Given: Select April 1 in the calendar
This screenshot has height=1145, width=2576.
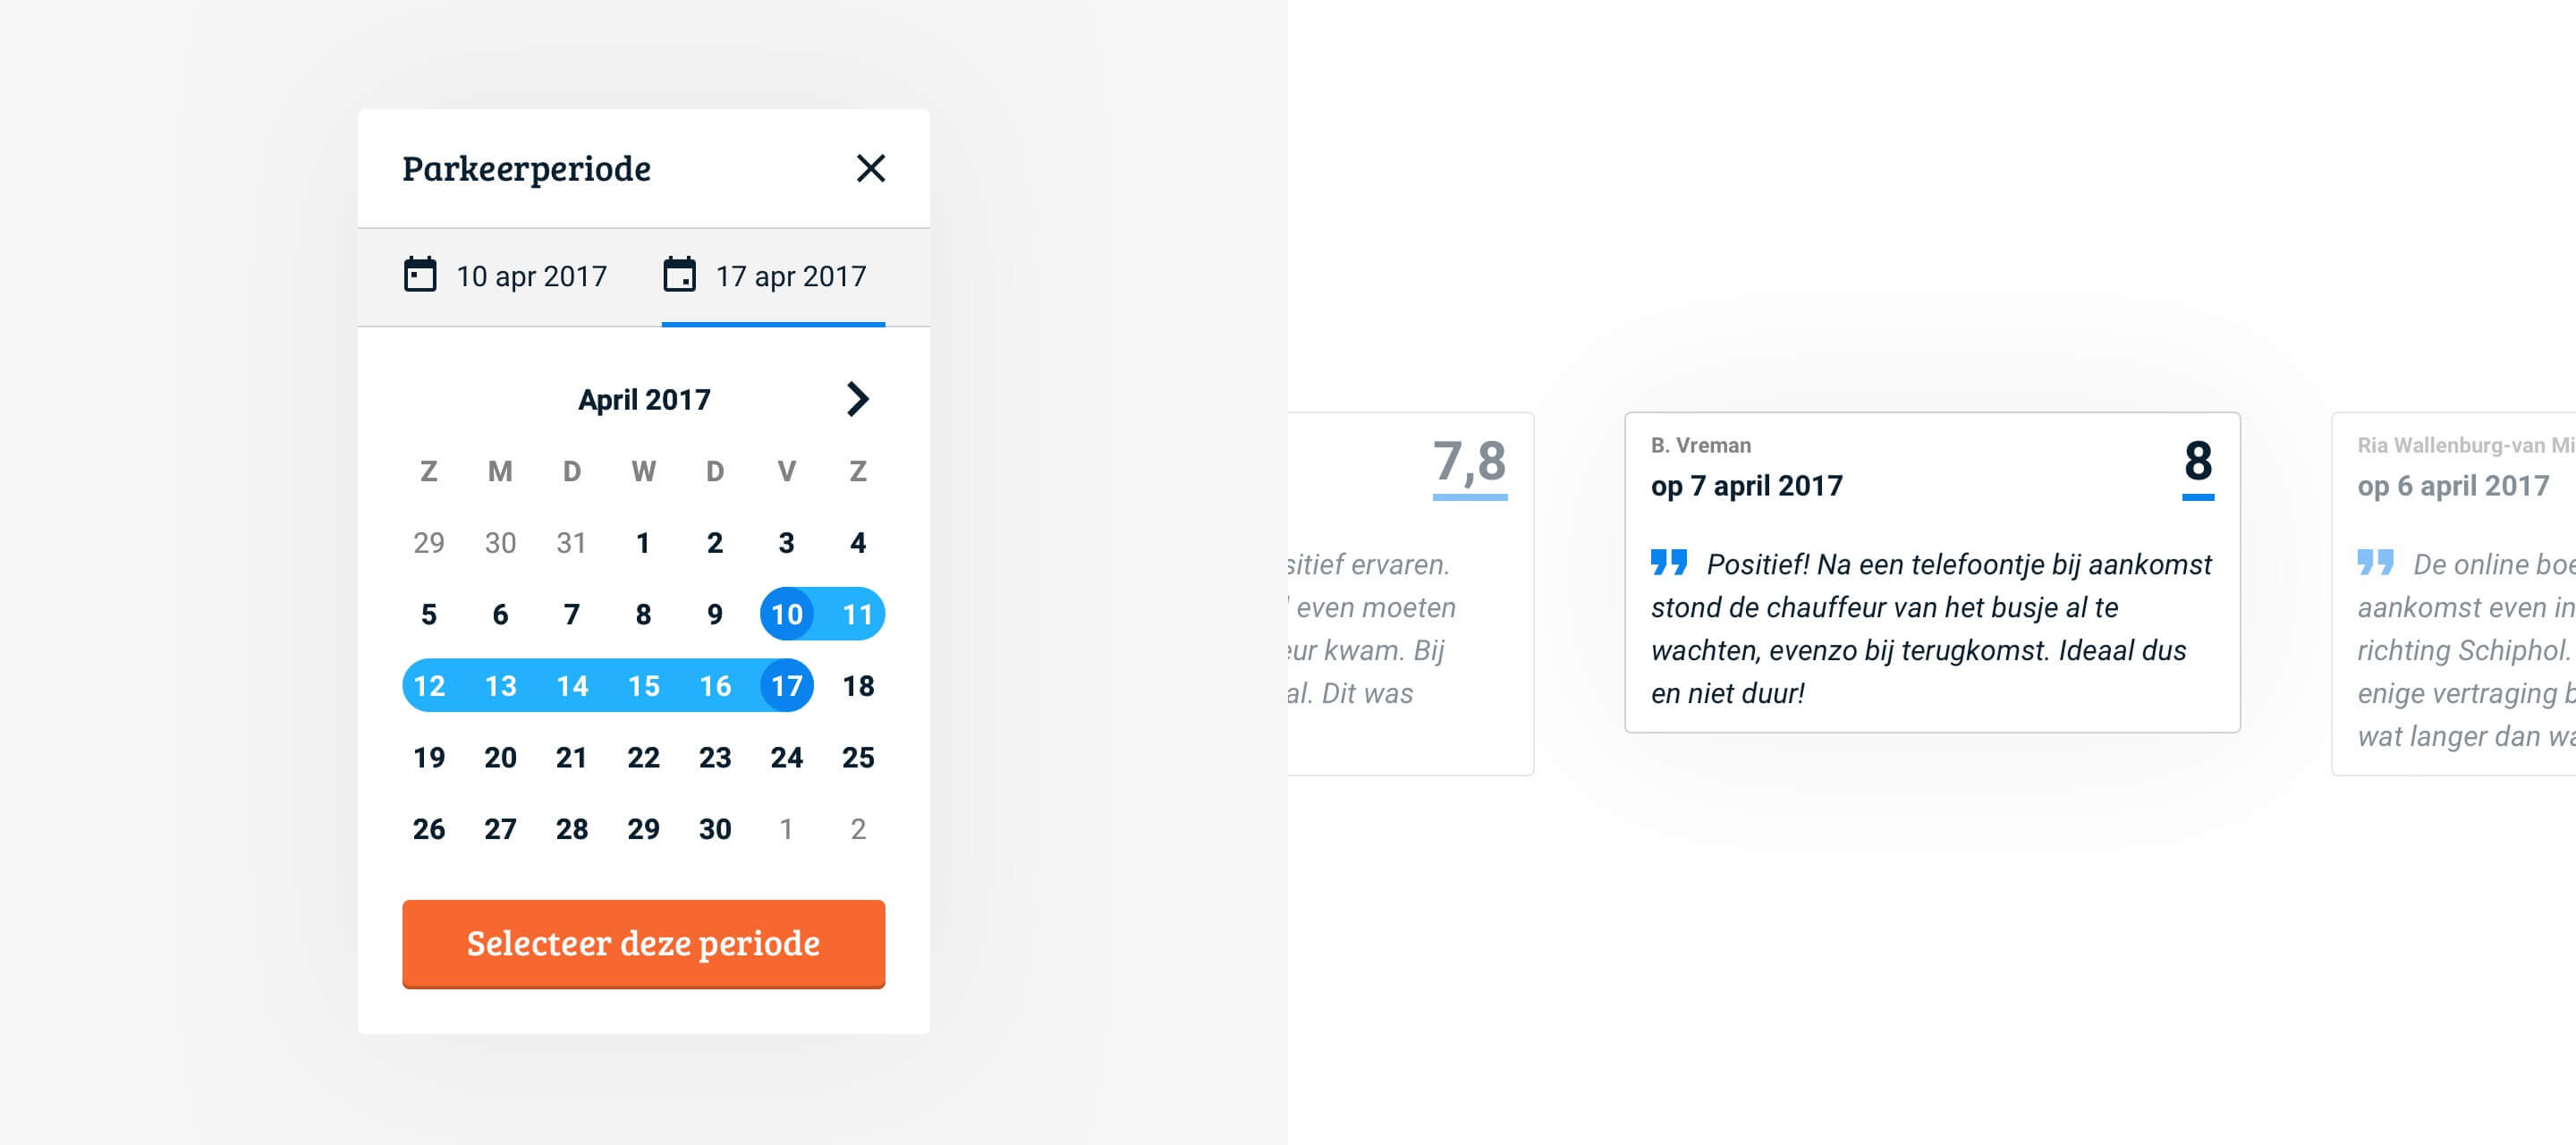Looking at the screenshot, I should 643,543.
